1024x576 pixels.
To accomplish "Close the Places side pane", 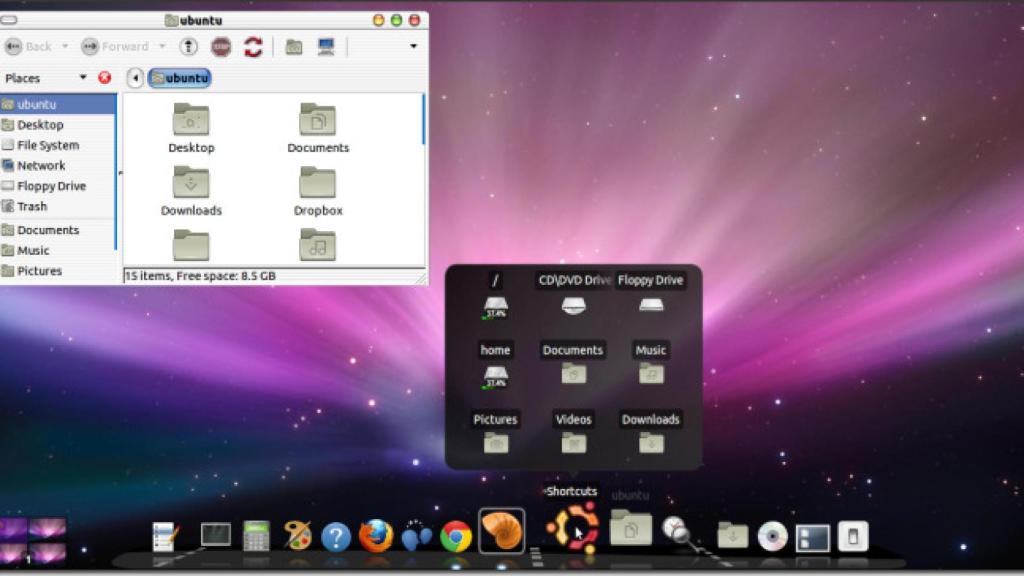I will click(105, 78).
